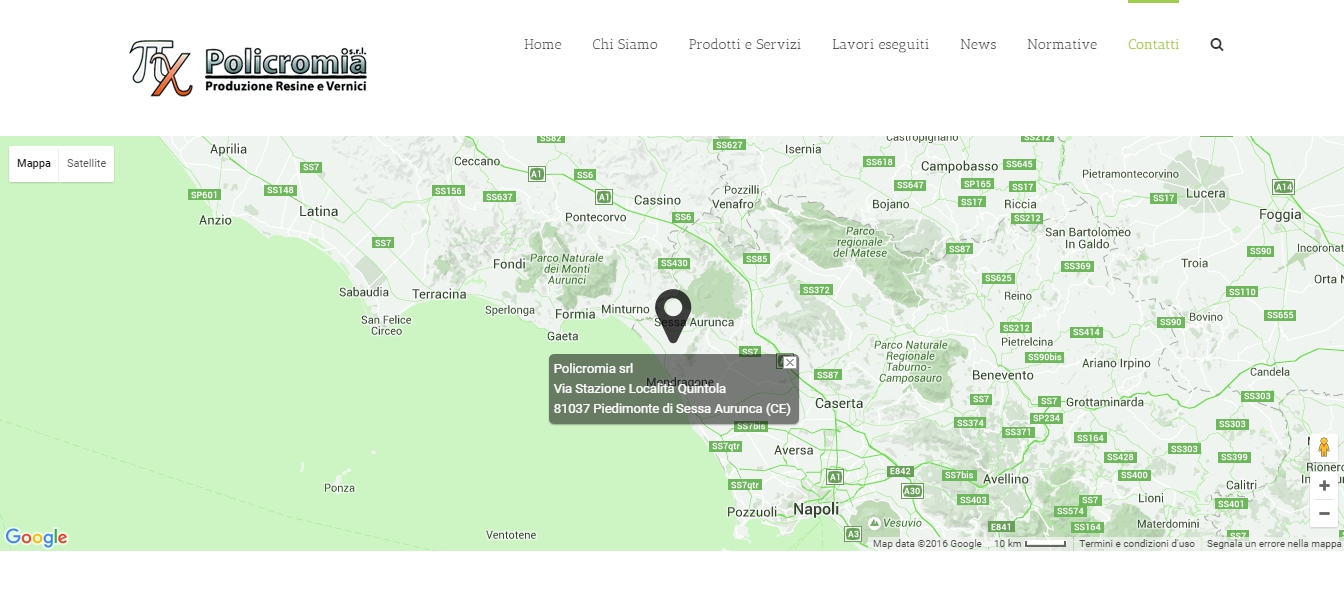Click the Foggia city label
Viewport: 1344px width, 593px height.
point(1280,214)
